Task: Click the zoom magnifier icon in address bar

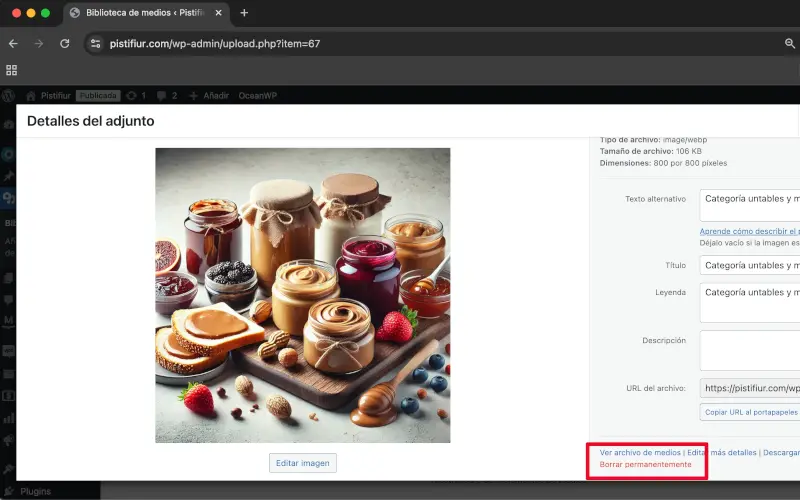Action: 789,44
